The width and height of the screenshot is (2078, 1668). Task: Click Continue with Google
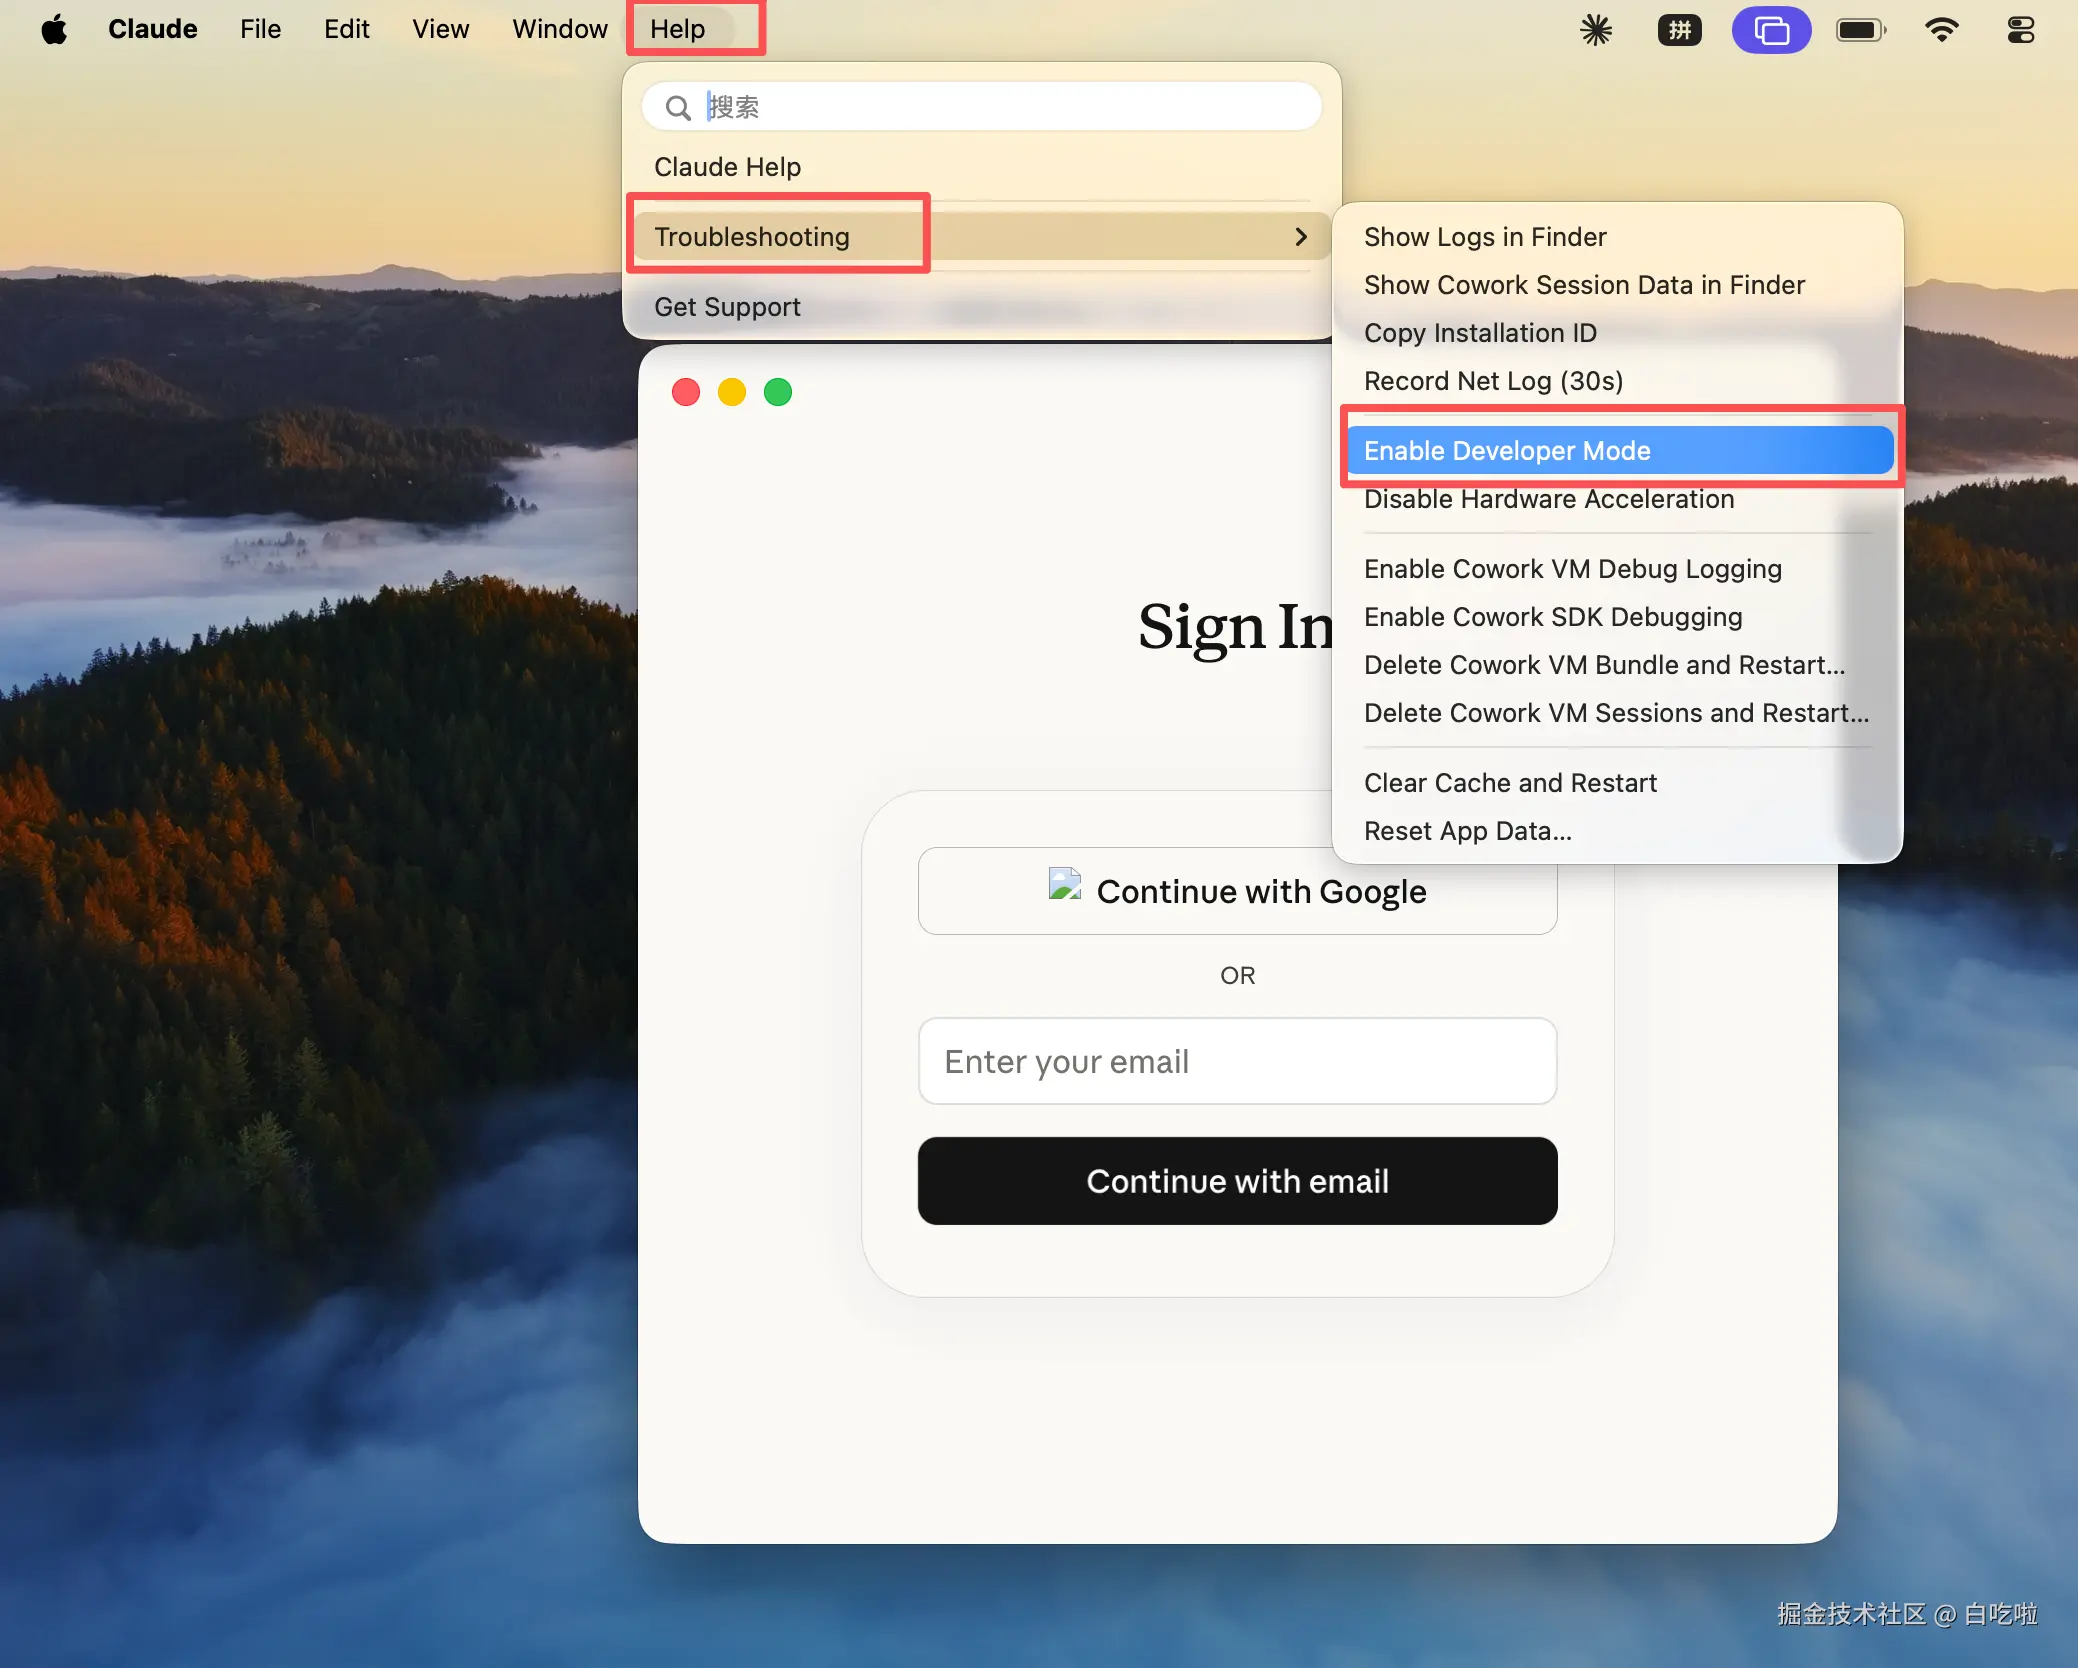pyautogui.click(x=1238, y=891)
